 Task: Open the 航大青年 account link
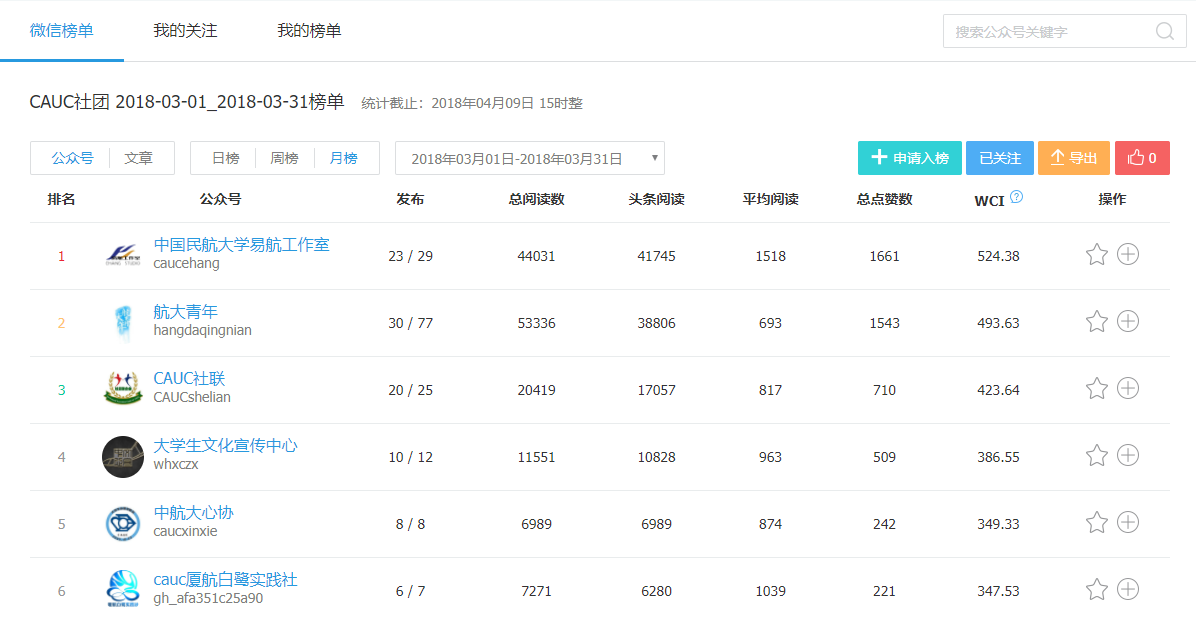pos(185,312)
